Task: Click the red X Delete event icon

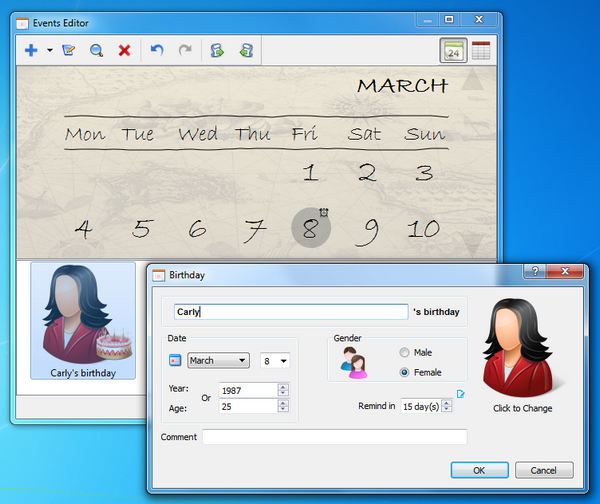Action: 124,50
